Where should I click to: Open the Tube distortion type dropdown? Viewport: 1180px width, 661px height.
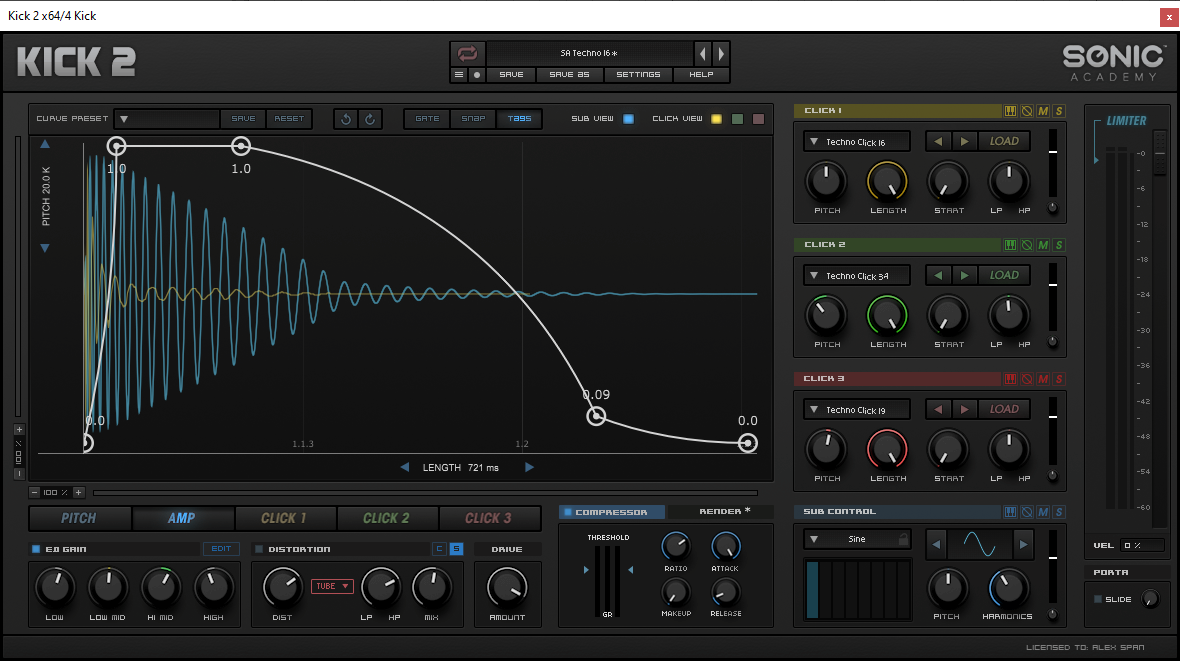pos(332,586)
